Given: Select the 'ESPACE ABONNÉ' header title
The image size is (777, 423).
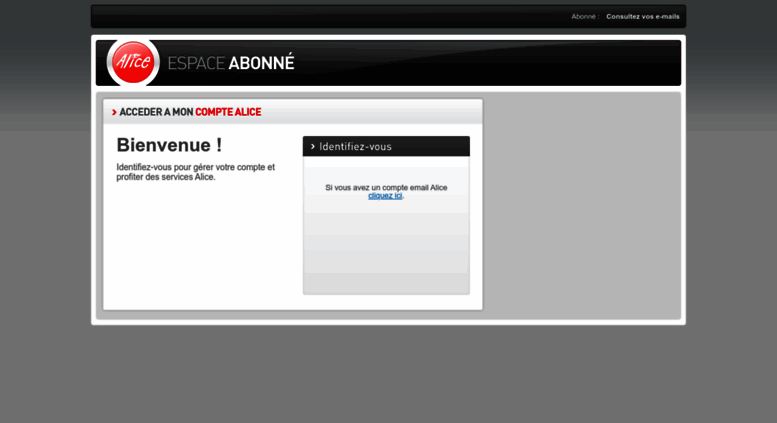Looking at the screenshot, I should [231, 63].
